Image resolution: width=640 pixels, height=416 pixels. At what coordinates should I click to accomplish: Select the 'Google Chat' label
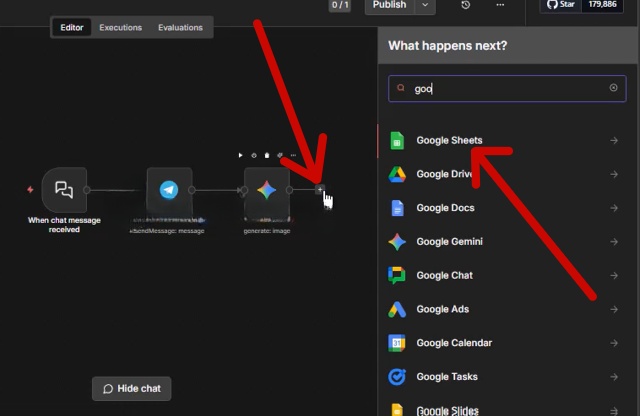click(444, 276)
